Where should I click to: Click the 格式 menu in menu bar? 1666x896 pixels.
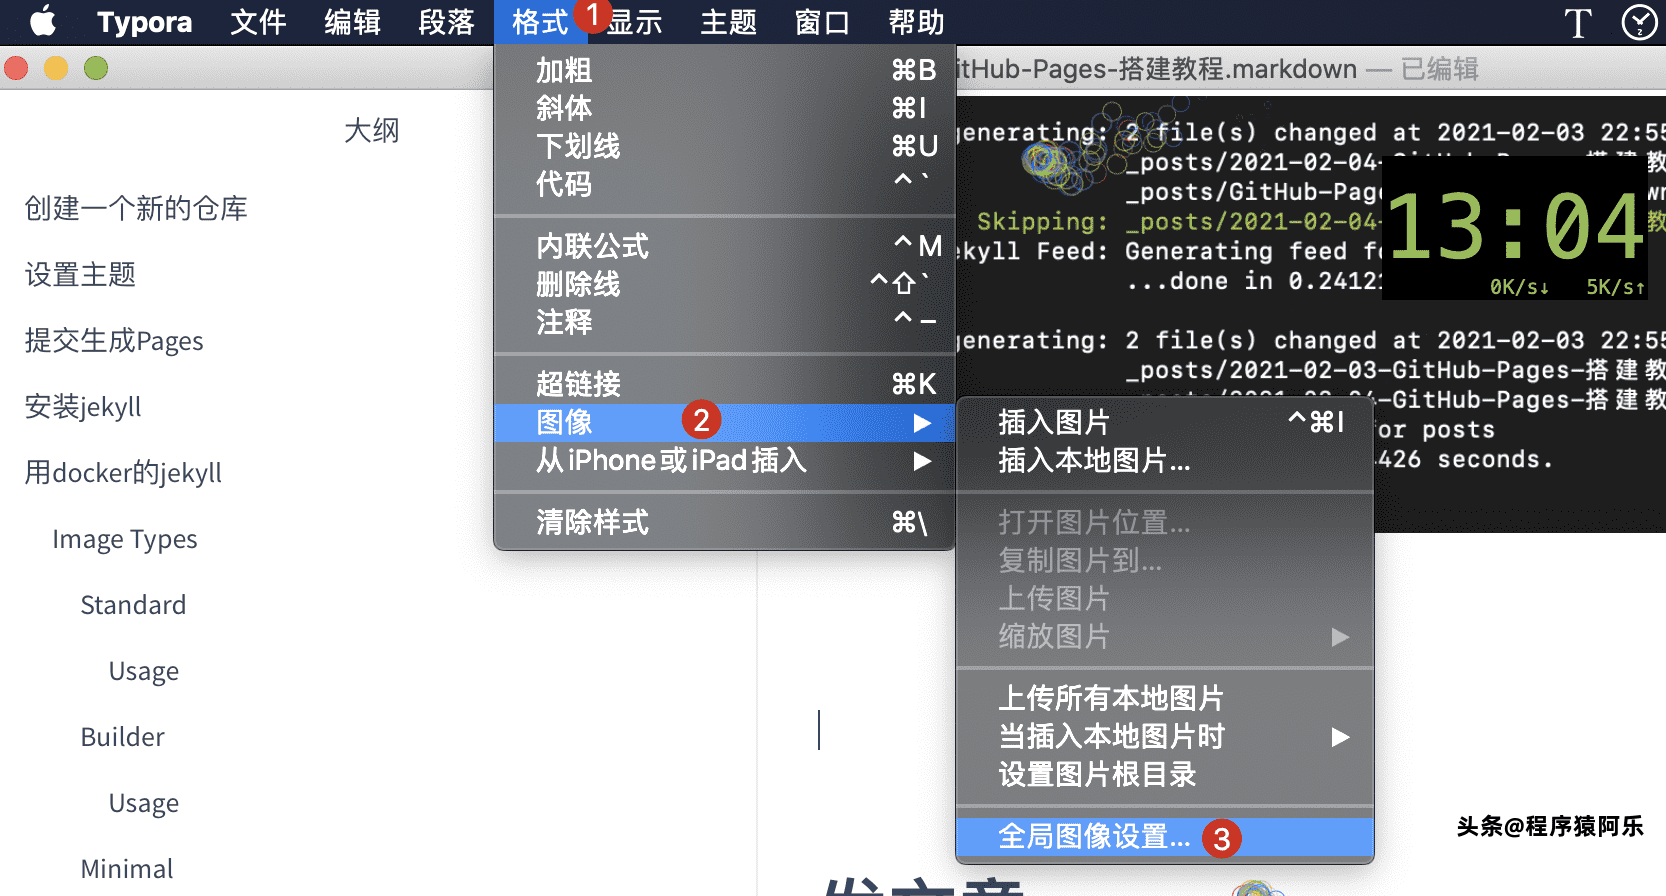pyautogui.click(x=540, y=22)
